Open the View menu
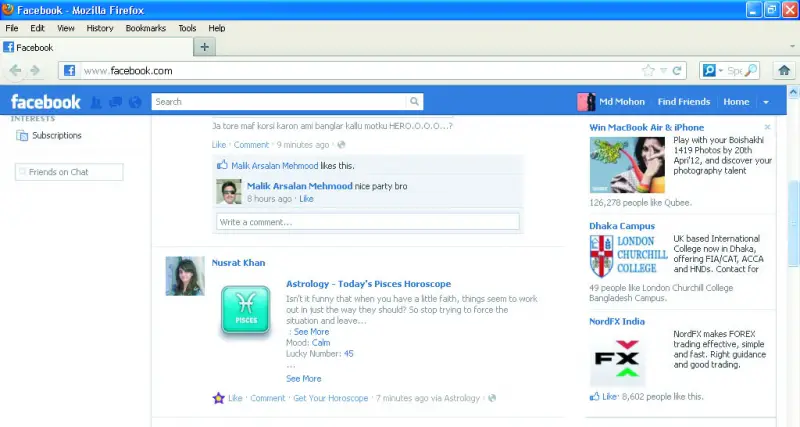 point(66,28)
